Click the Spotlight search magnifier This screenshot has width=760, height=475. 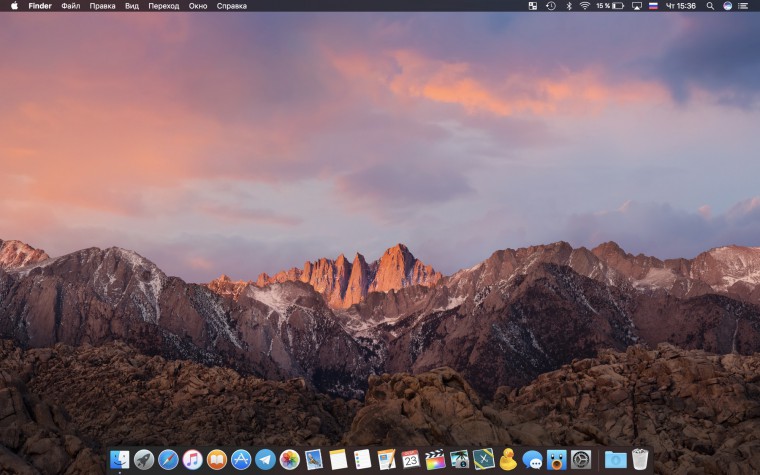point(709,6)
